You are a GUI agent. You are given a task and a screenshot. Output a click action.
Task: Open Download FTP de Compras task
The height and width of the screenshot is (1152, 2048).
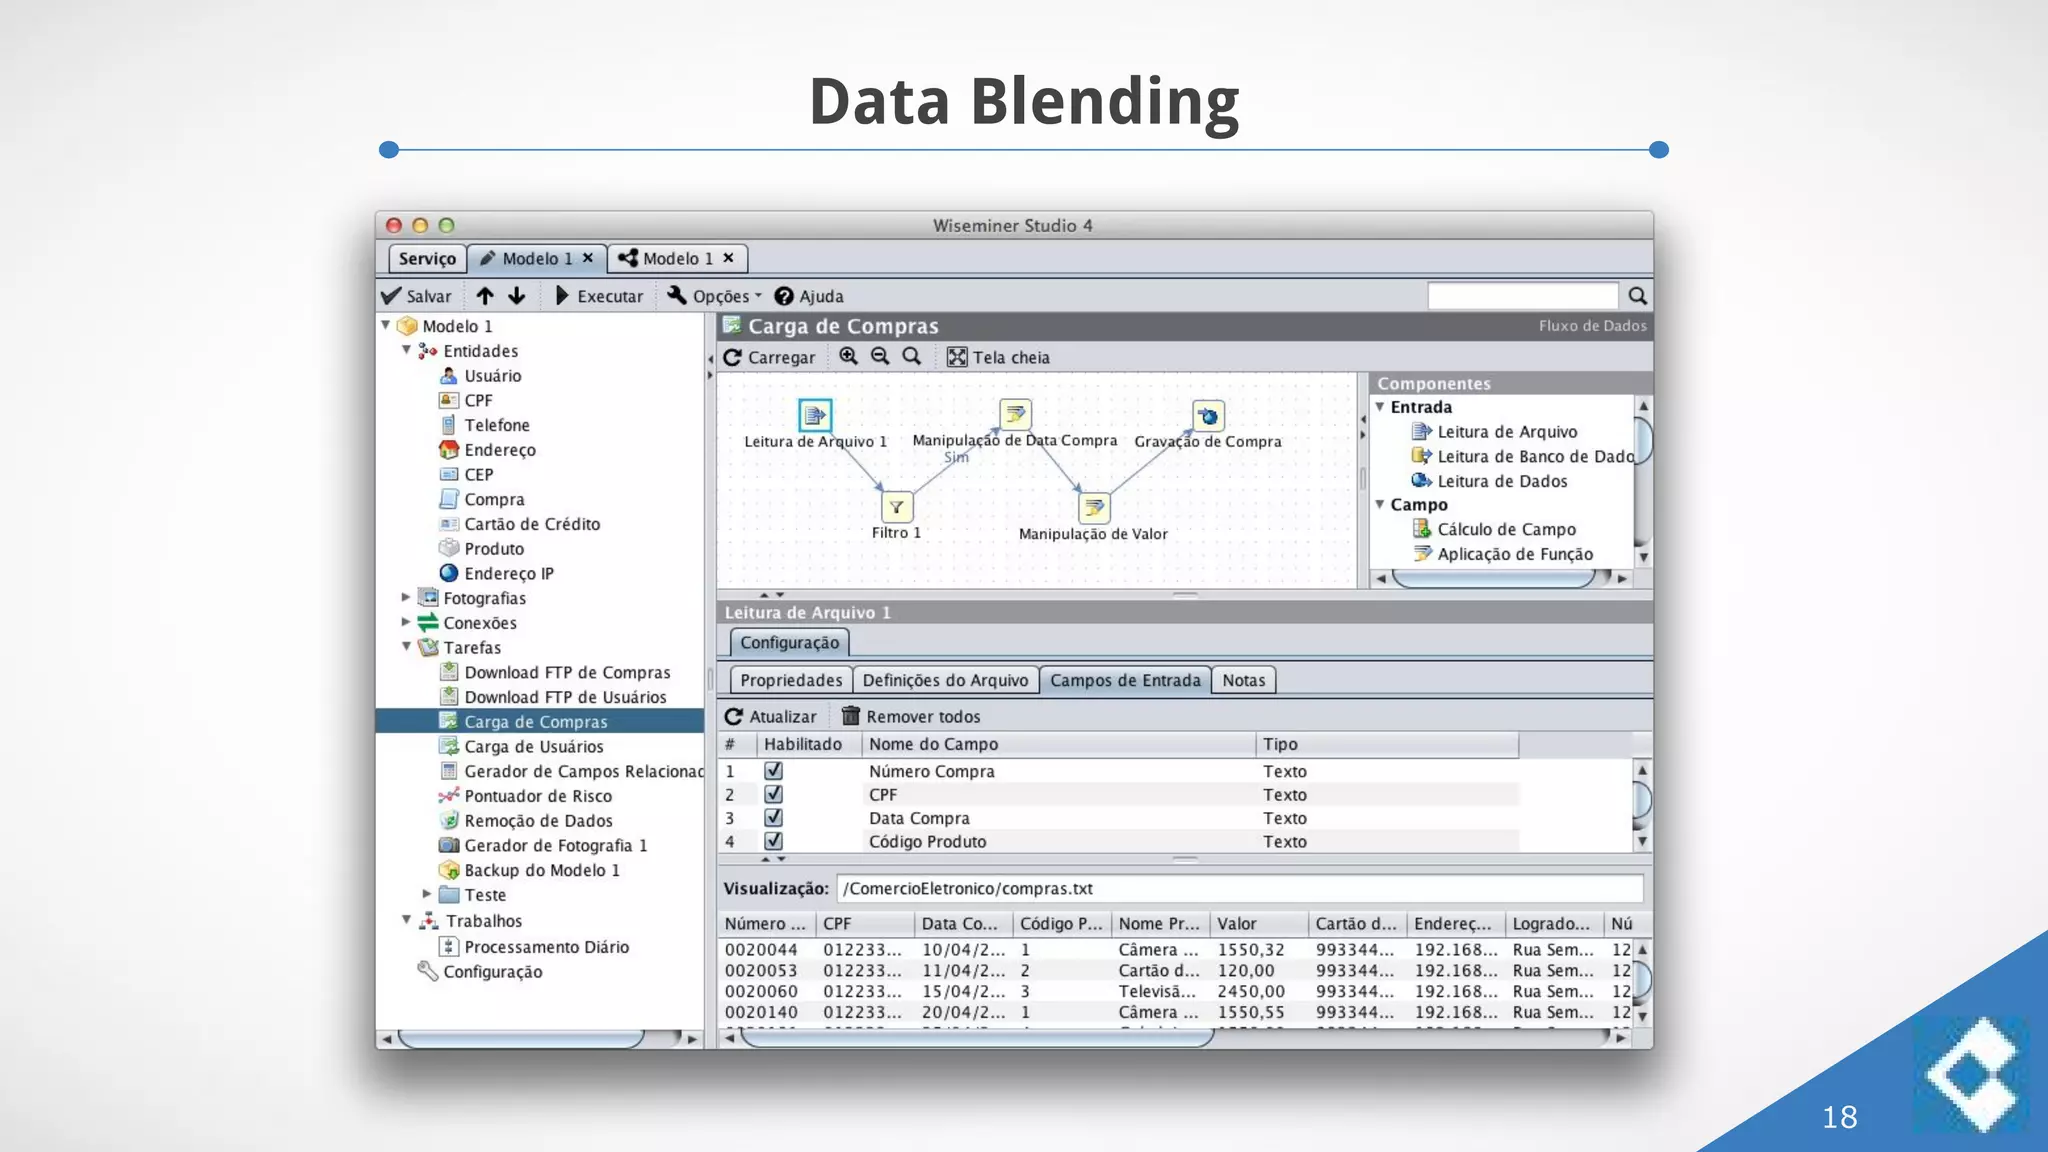coord(554,672)
